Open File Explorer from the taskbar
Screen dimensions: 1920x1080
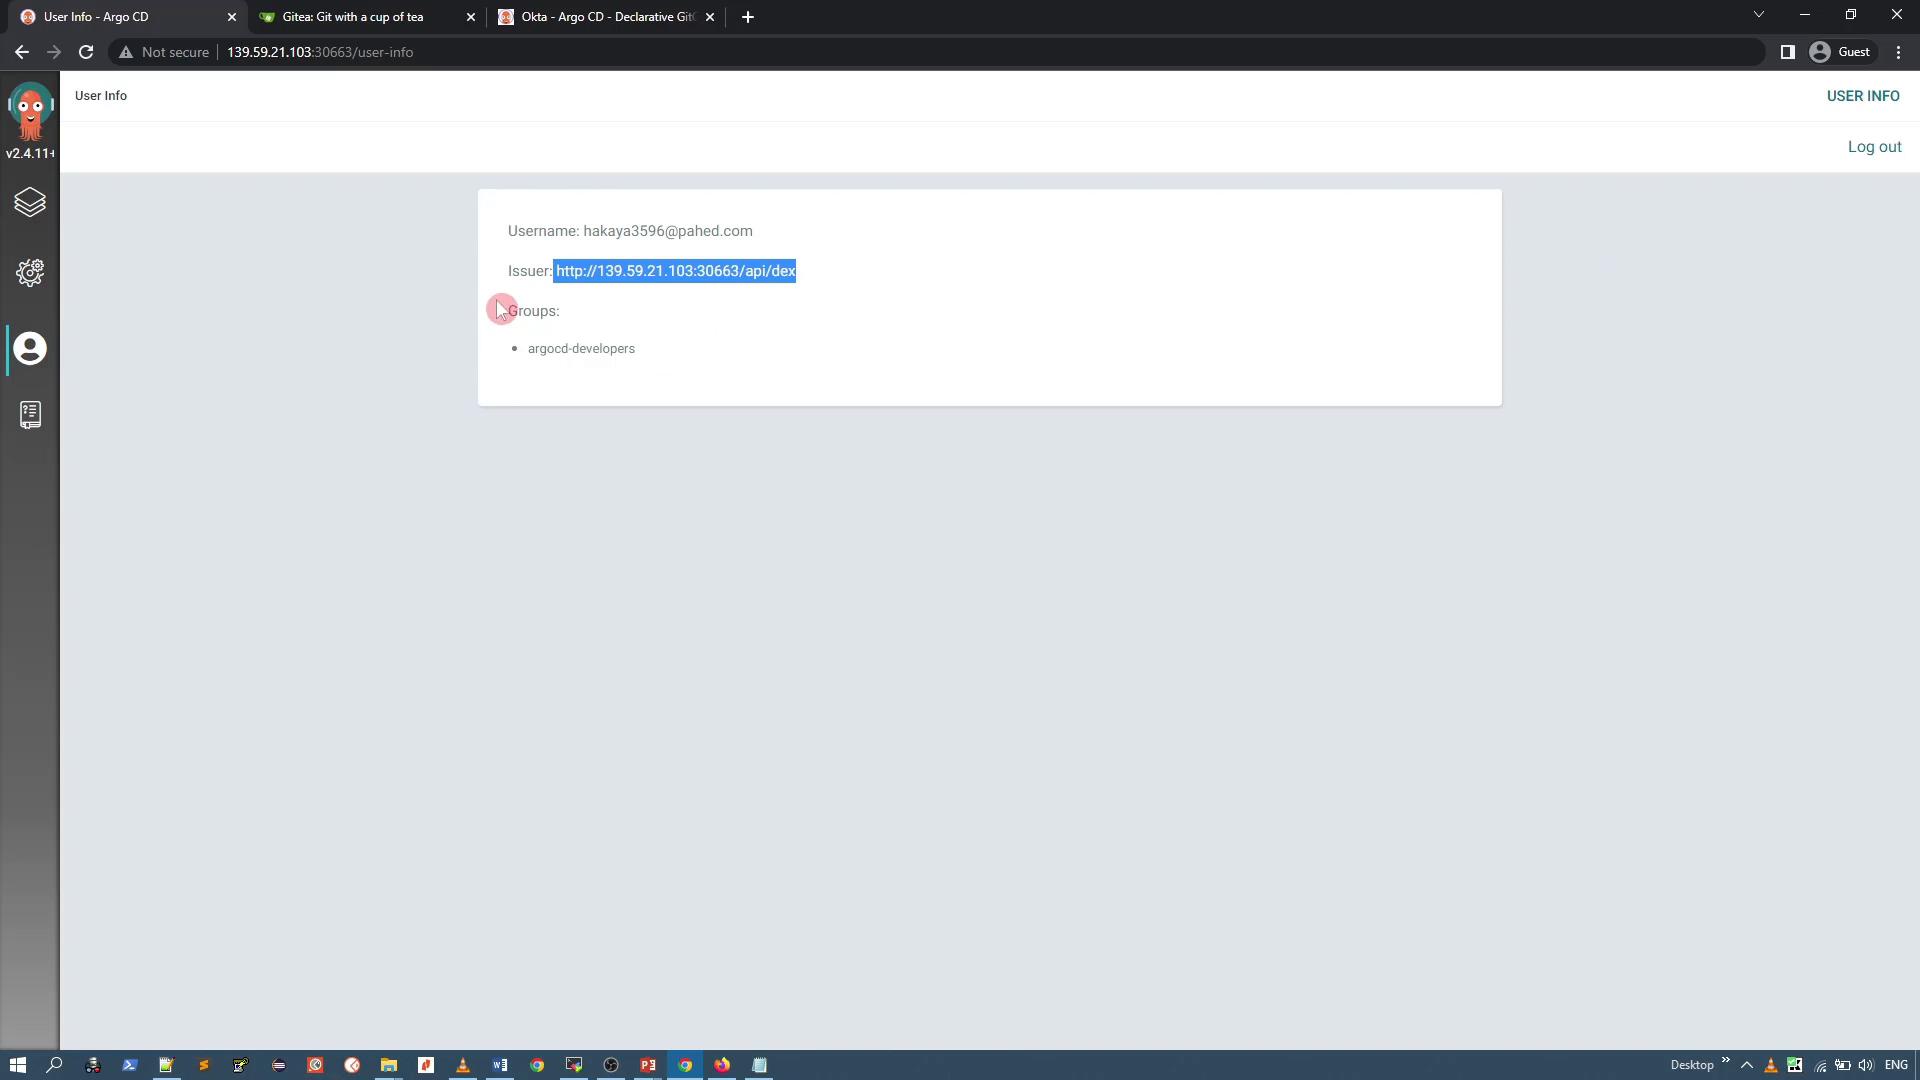388,1065
